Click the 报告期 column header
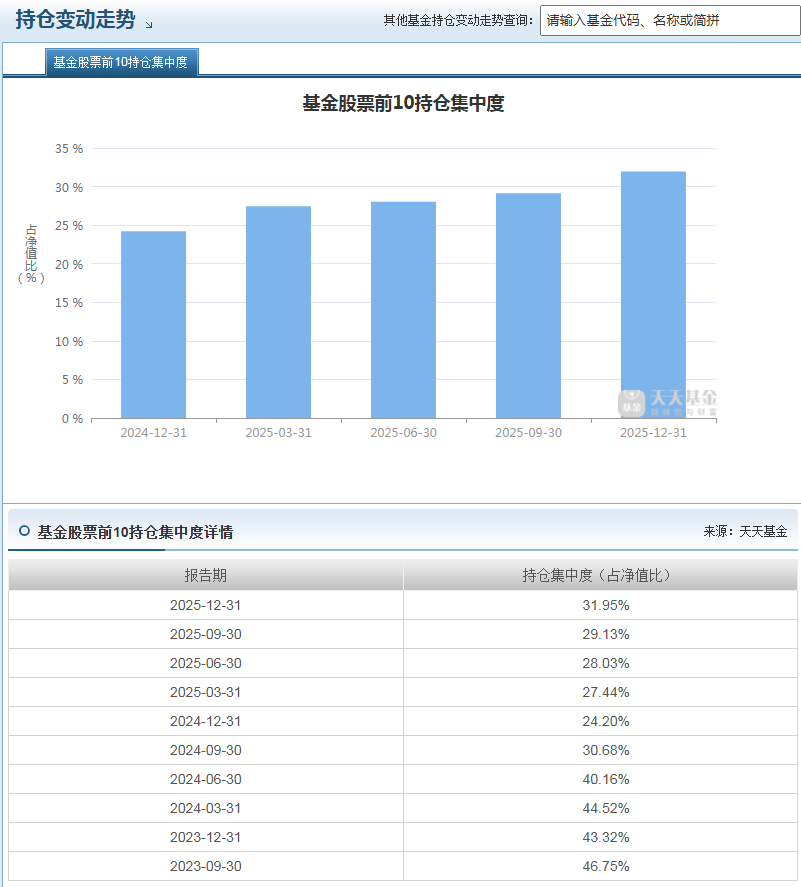Viewport: 801px width, 887px height. [206, 575]
